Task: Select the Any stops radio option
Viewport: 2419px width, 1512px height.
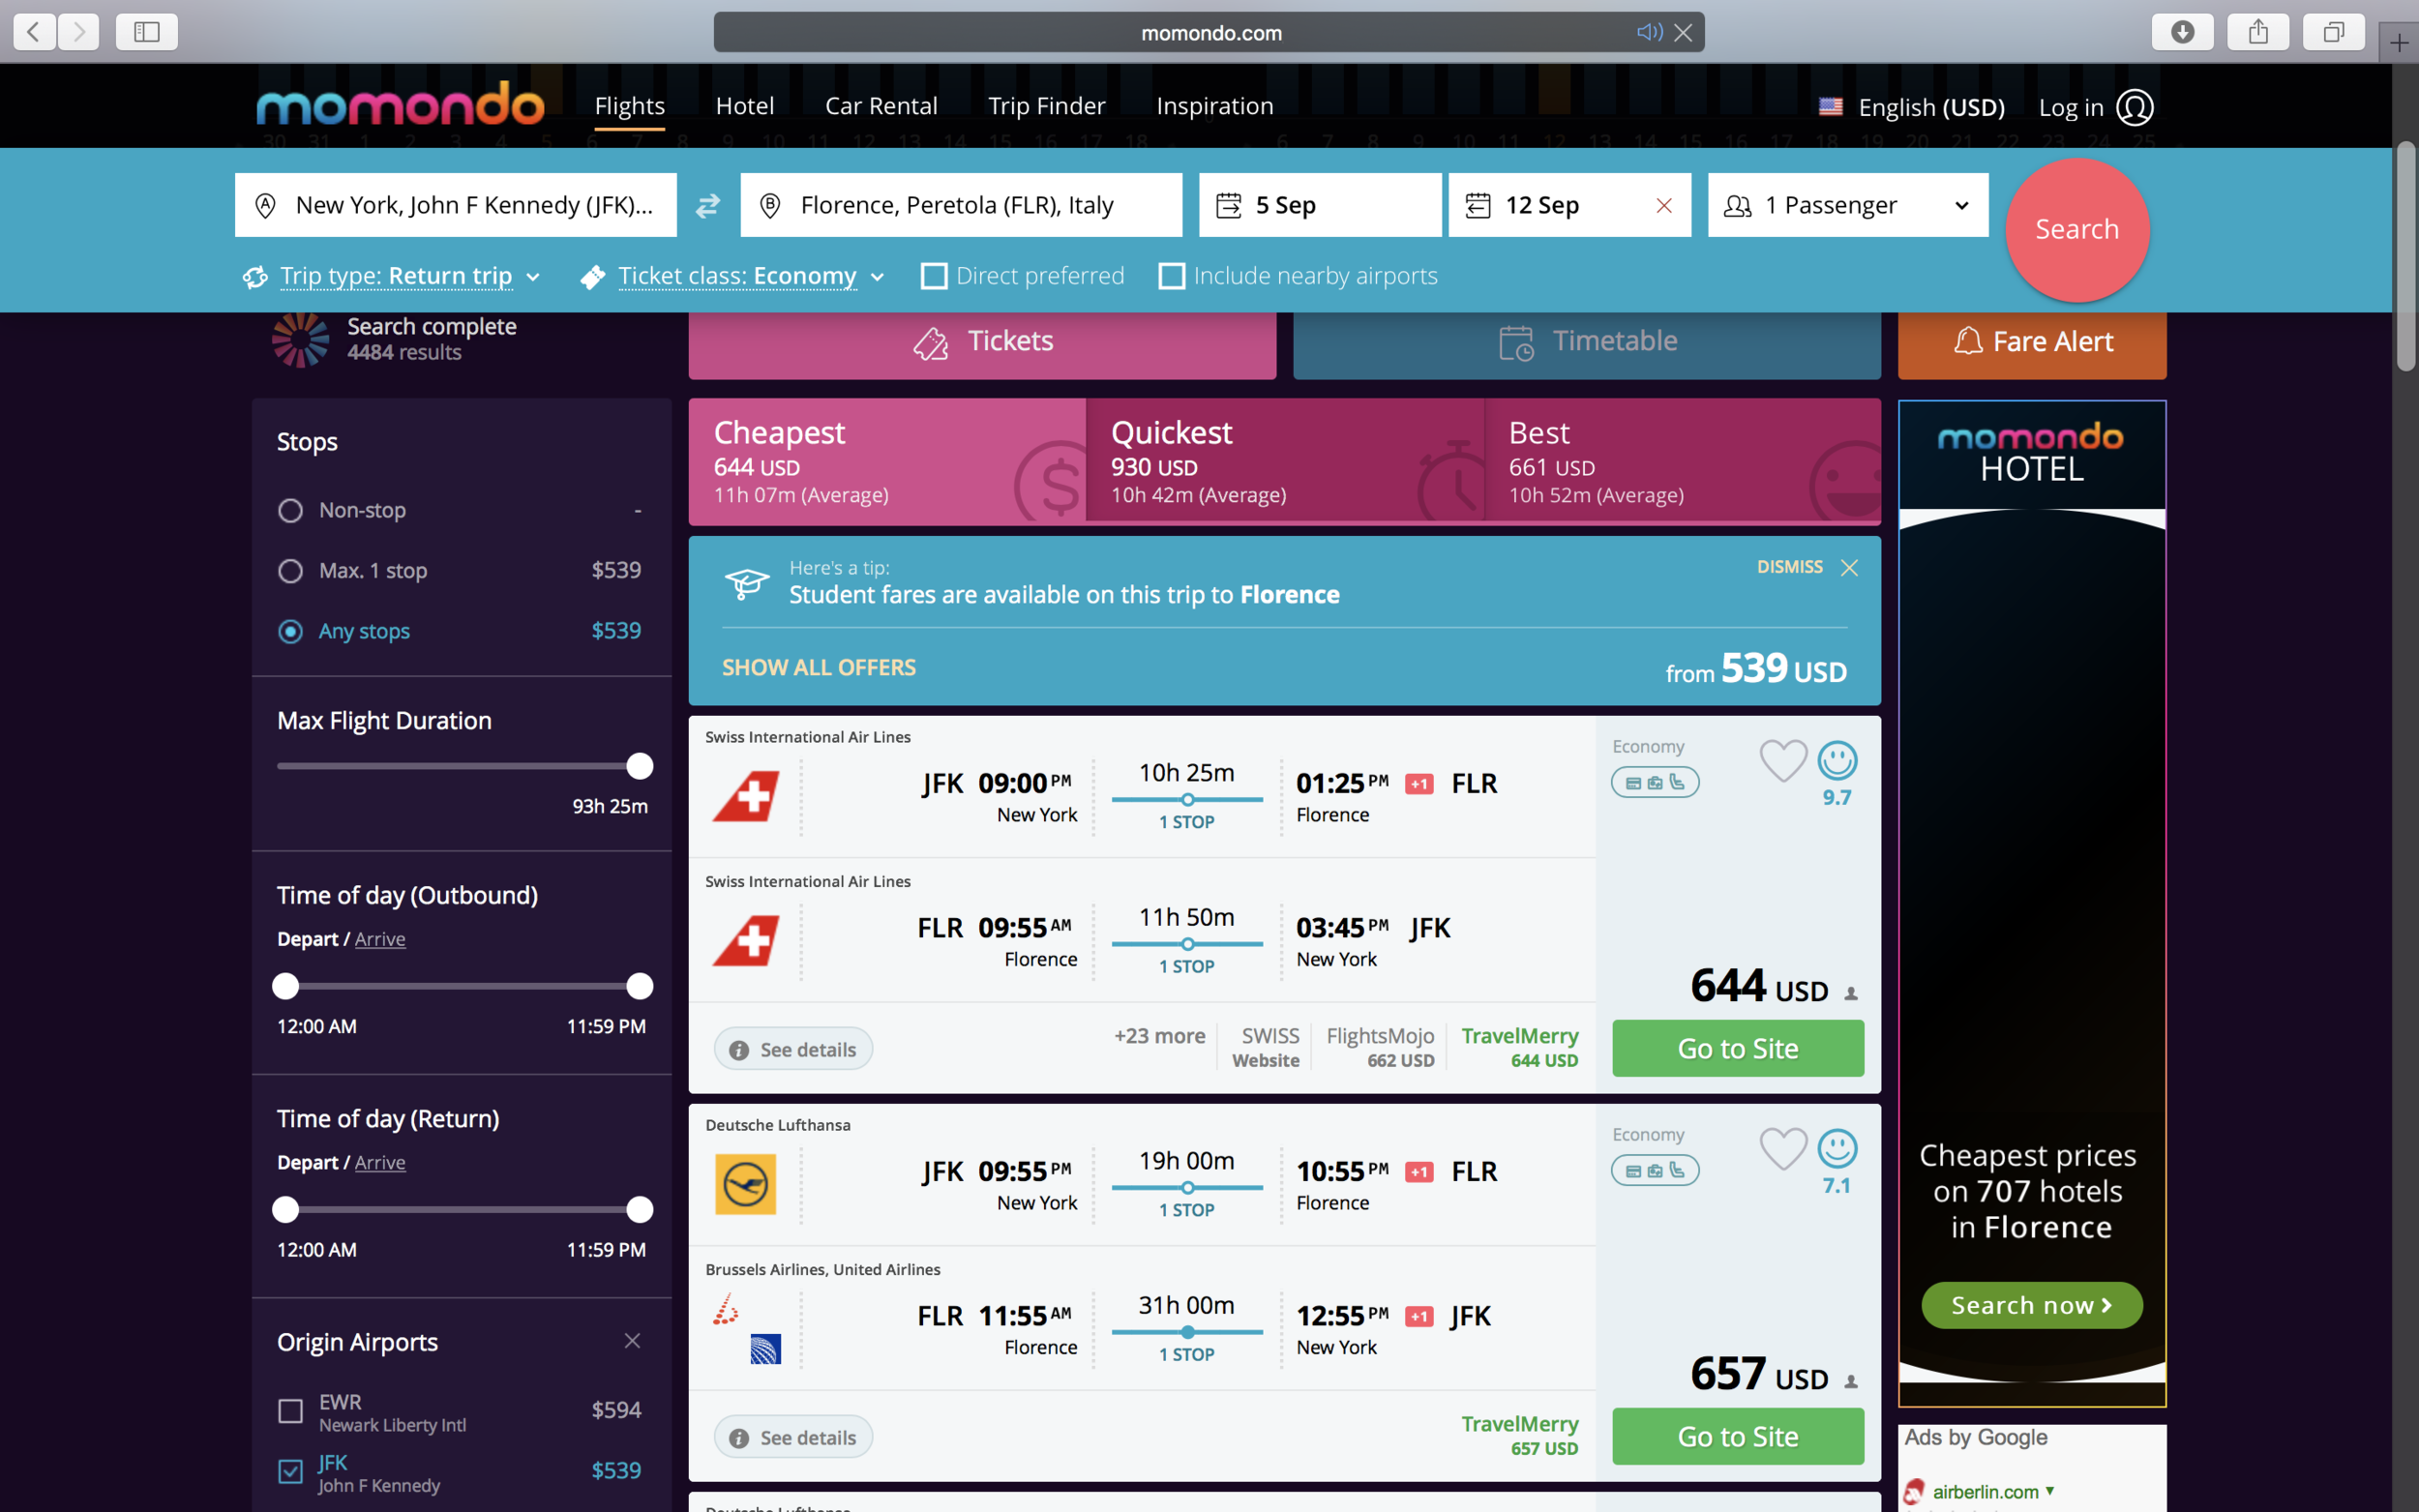Action: [290, 632]
